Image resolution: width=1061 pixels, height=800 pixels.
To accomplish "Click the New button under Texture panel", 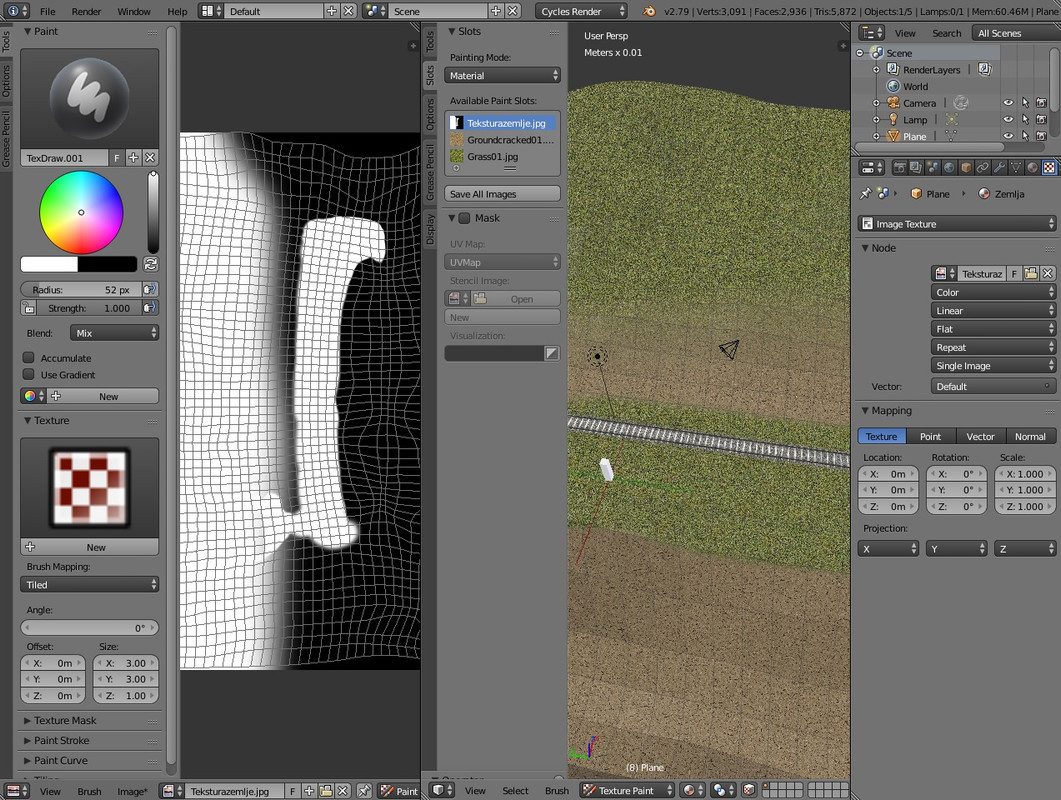I will pyautogui.click(x=89, y=547).
